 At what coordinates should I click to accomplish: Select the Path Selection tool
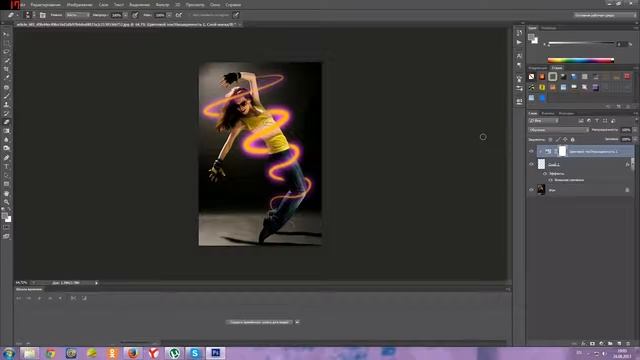tap(6, 175)
